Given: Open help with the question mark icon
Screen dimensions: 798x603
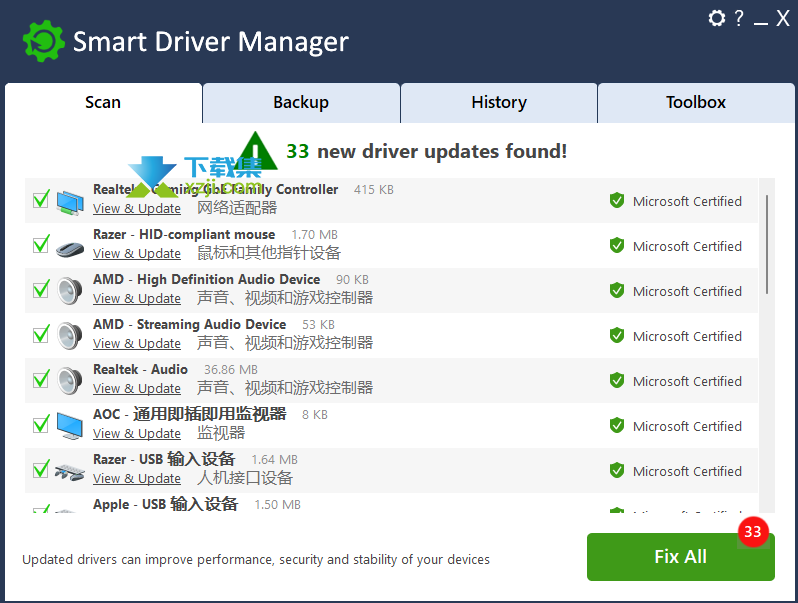Looking at the screenshot, I should point(739,18).
